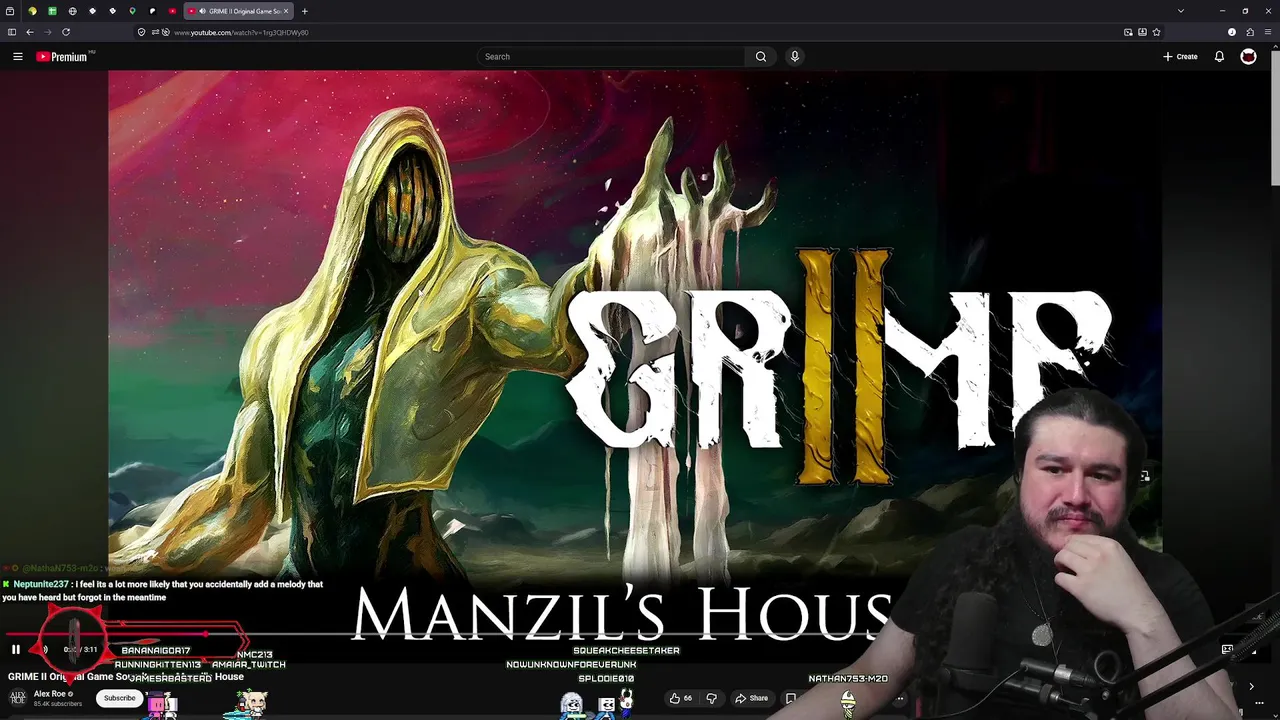1280x720 pixels.
Task: Bookmark this page with star icon
Action: click(1156, 32)
